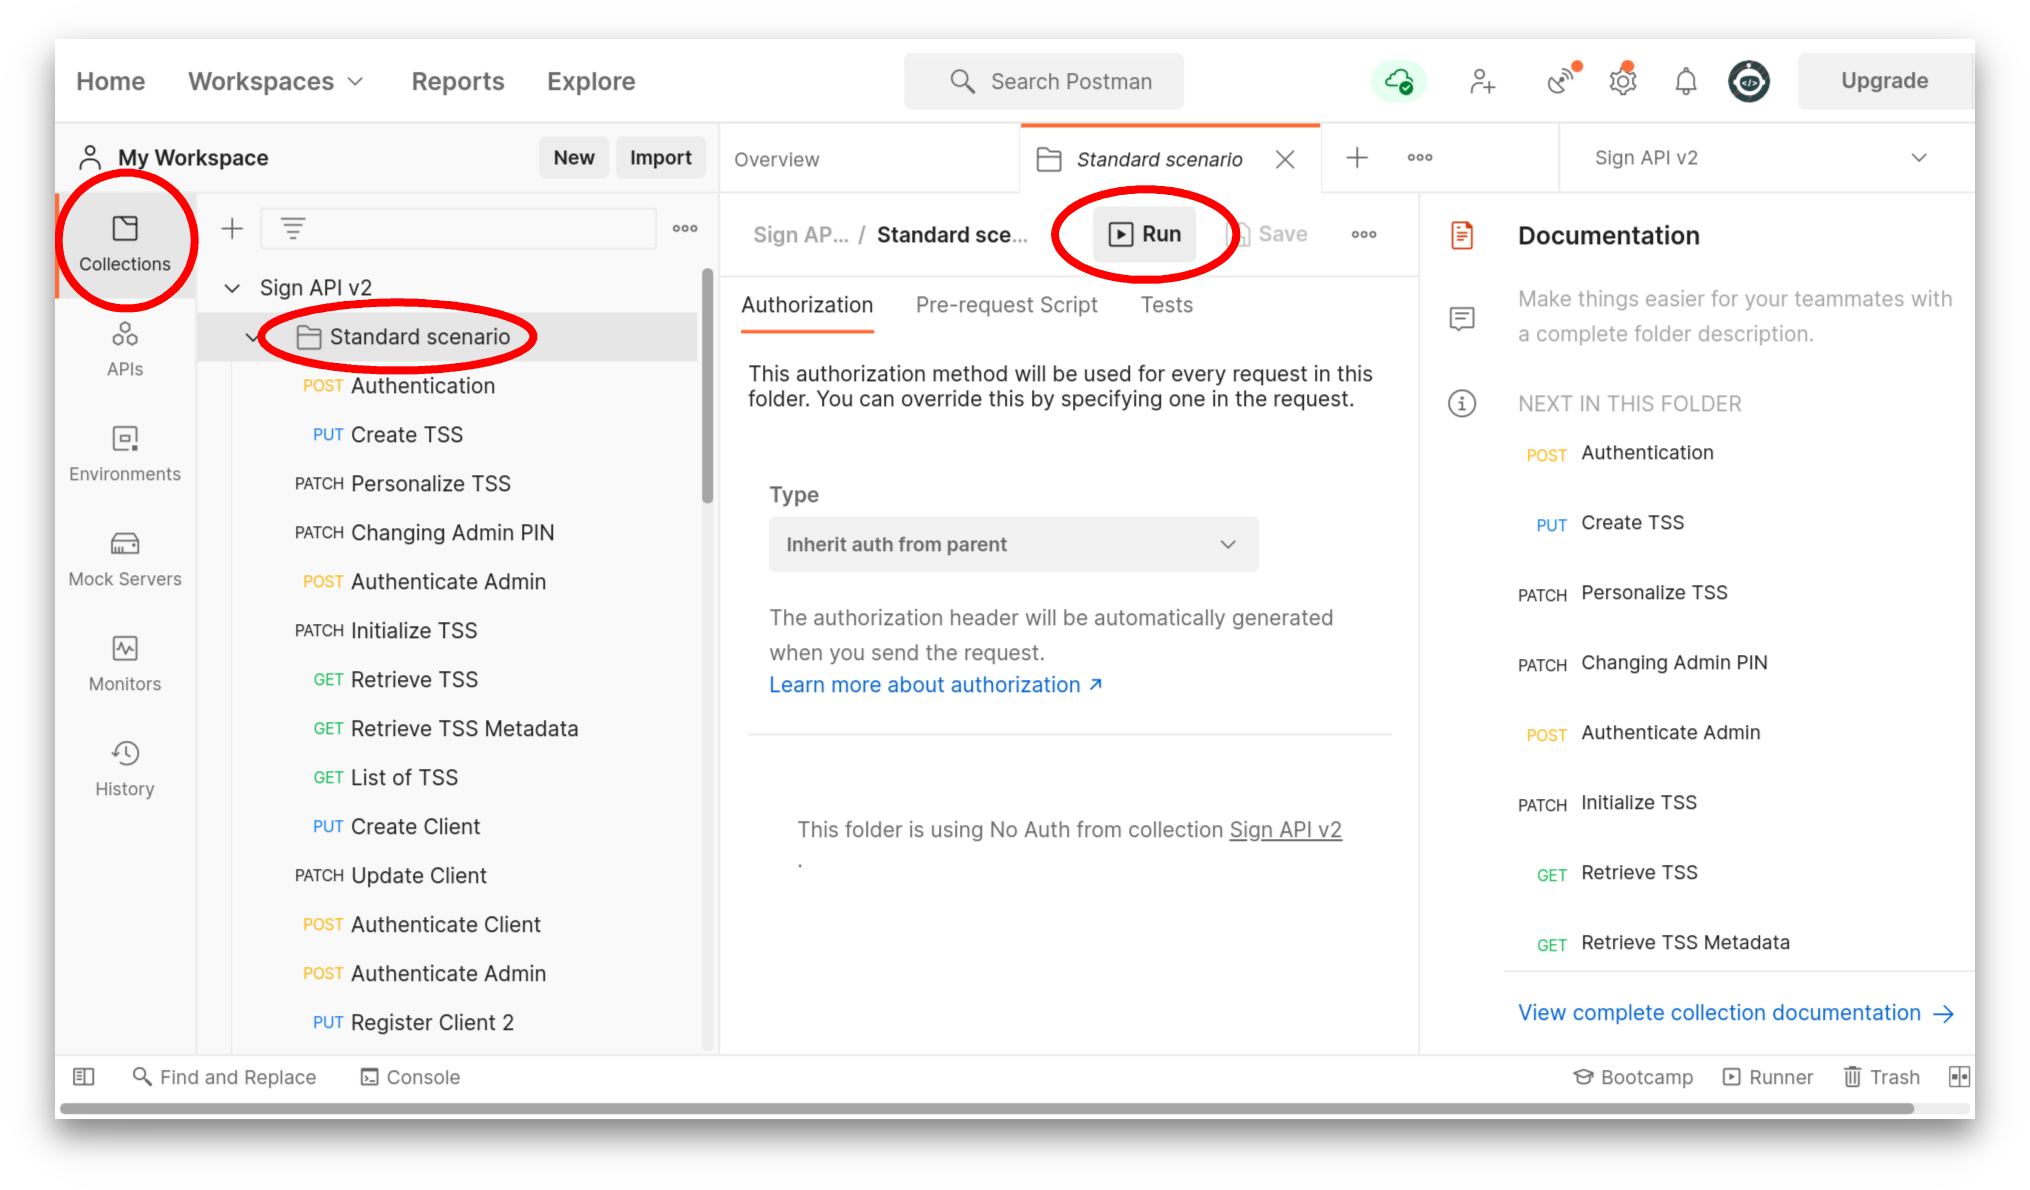Open the Monitors sidebar section
The width and height of the screenshot is (2030, 1190).
tap(125, 663)
